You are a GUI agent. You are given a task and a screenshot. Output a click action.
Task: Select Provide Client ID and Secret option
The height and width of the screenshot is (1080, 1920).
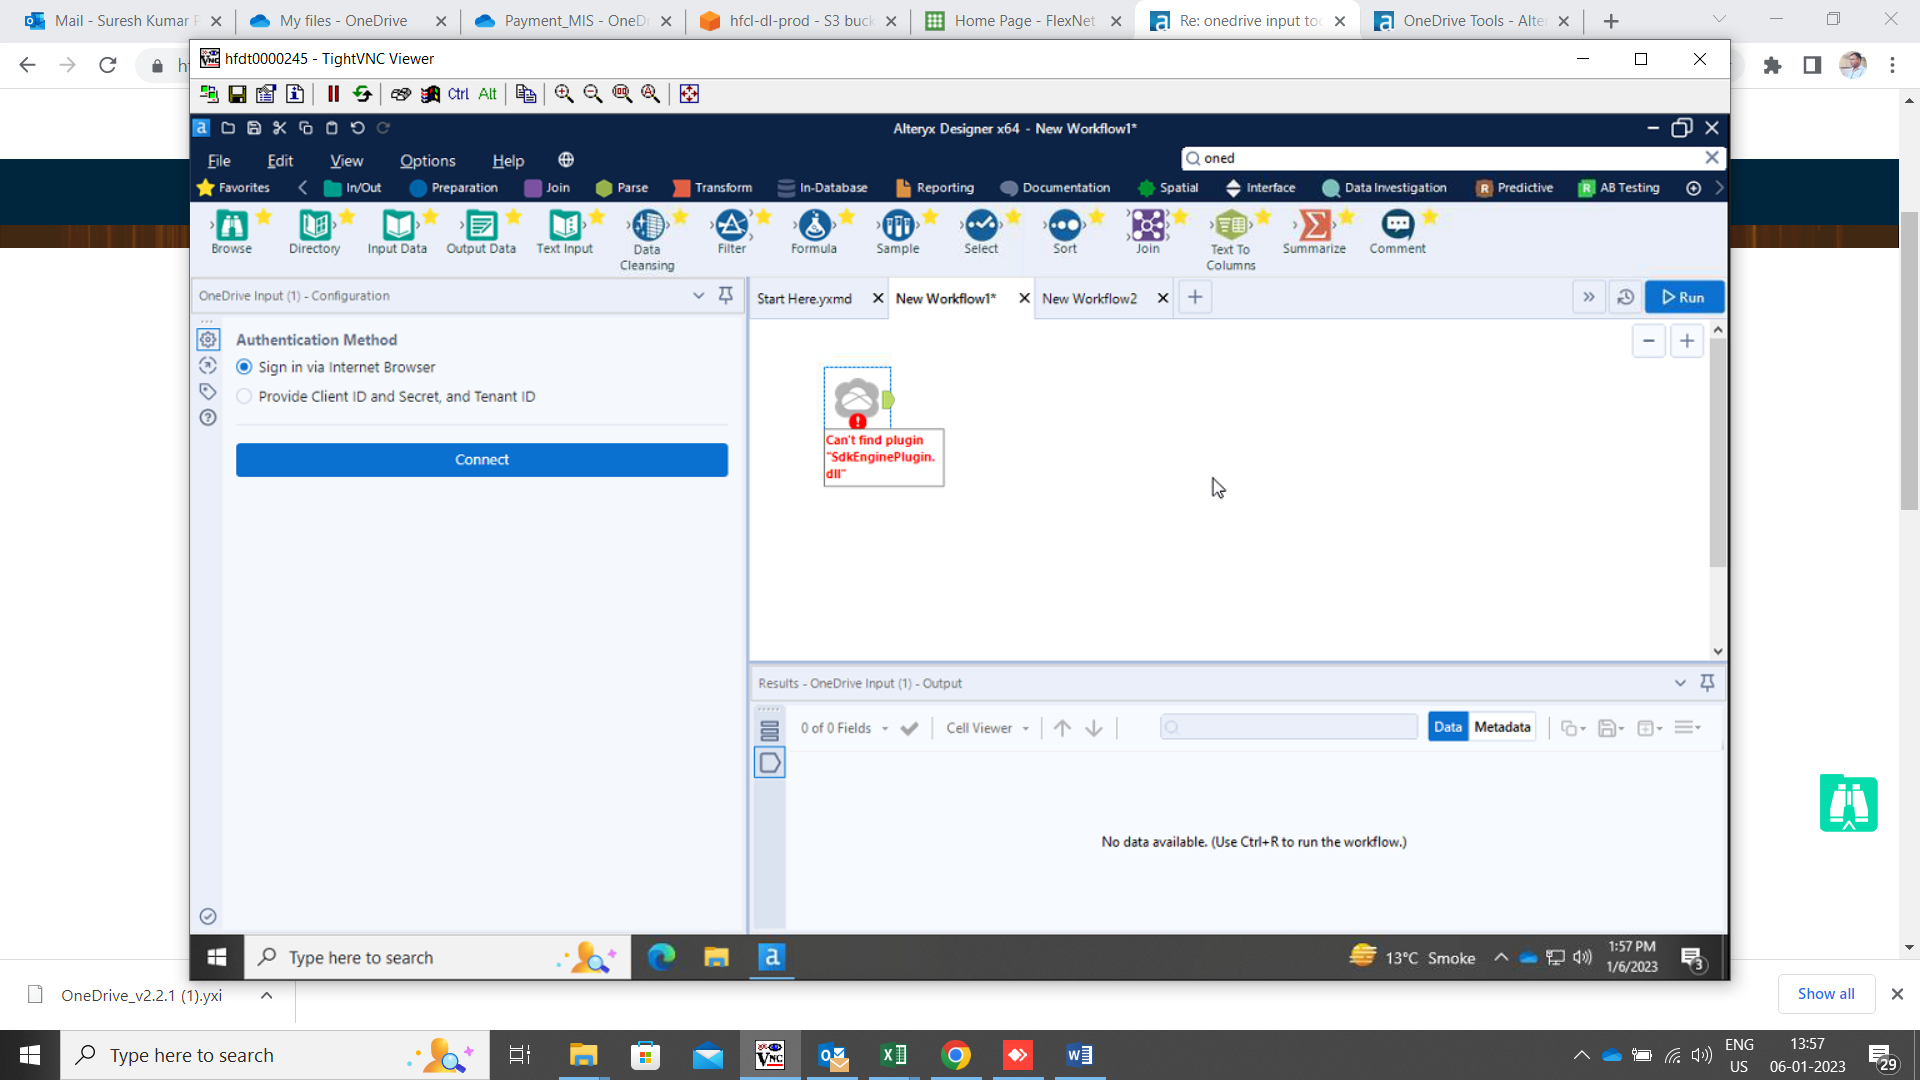click(243, 396)
